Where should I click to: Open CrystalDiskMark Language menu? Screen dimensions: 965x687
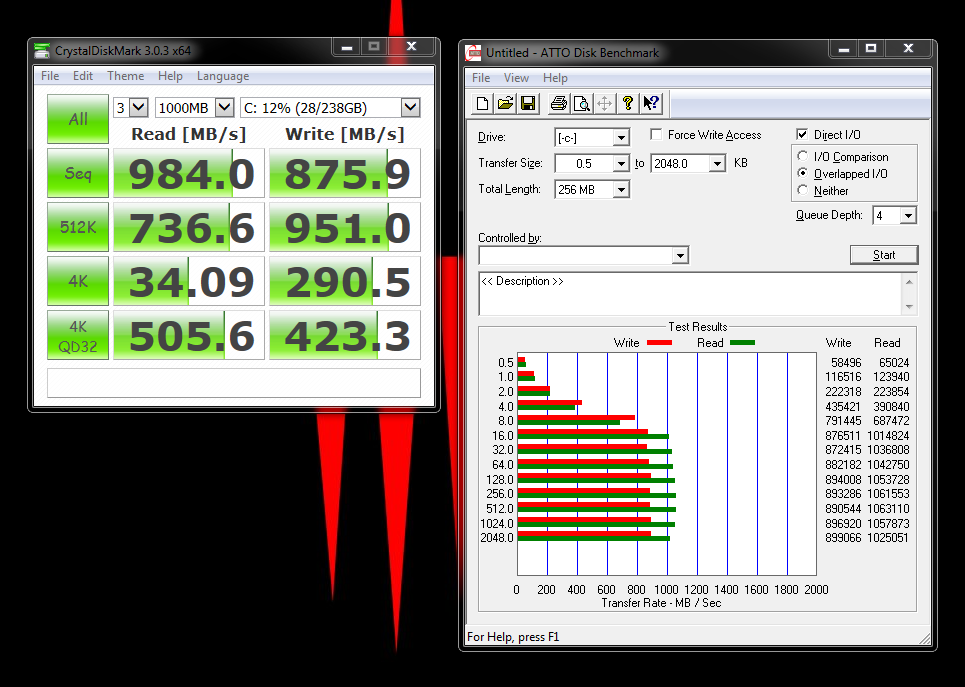pos(223,76)
